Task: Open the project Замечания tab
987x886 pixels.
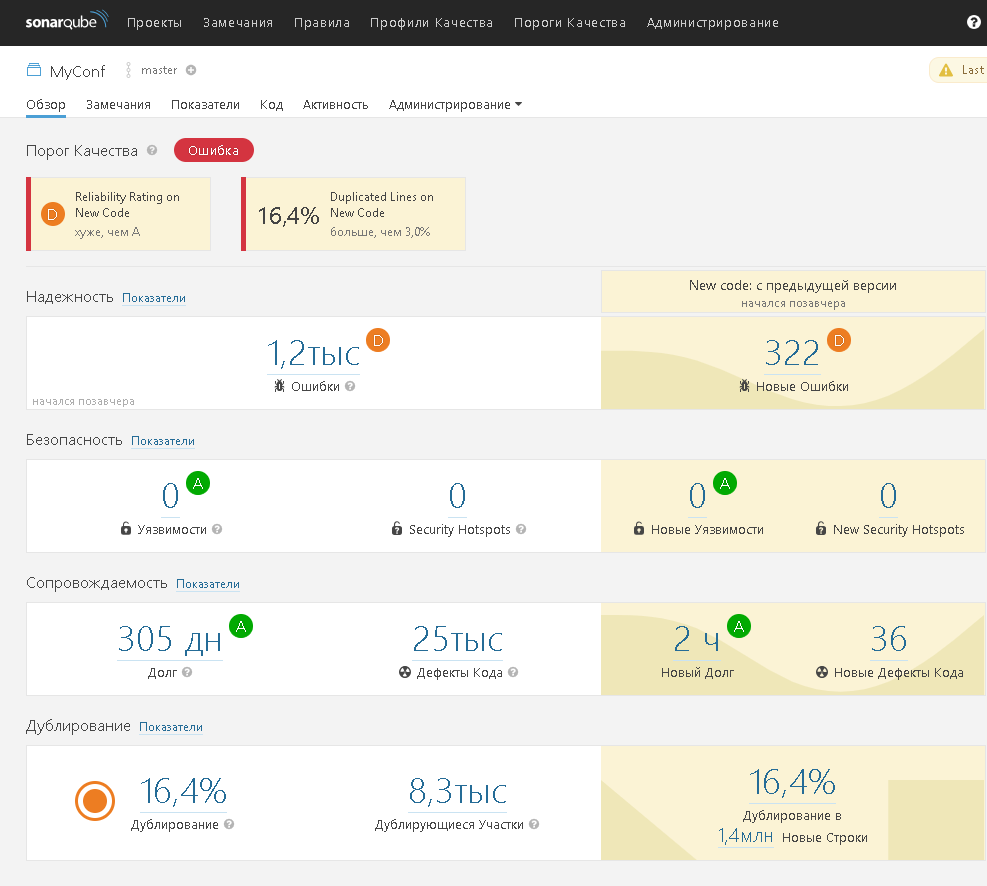Action: click(118, 105)
